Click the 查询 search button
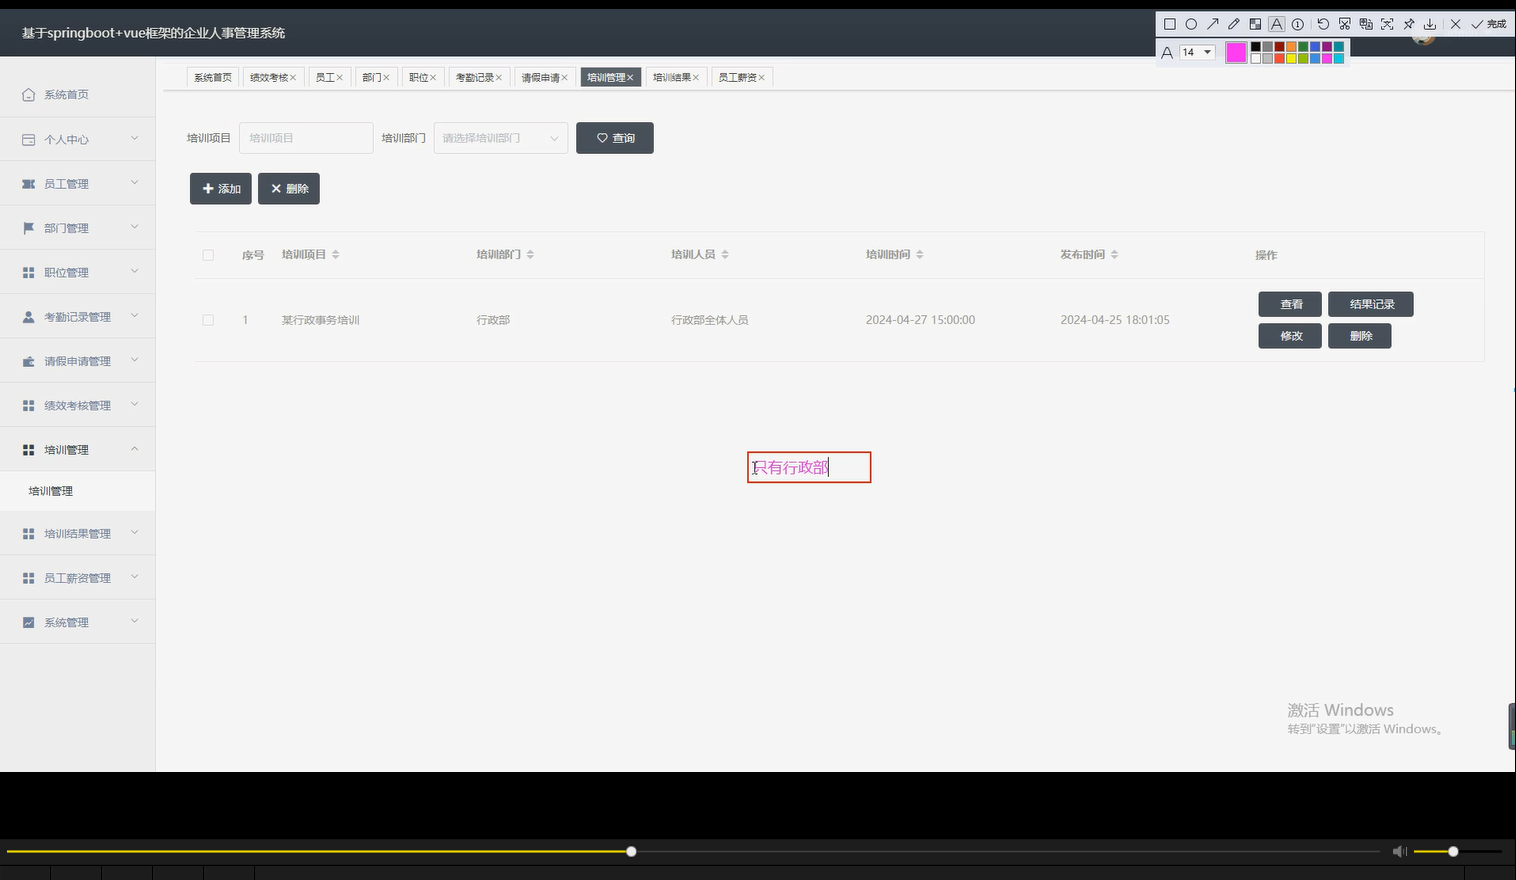This screenshot has width=1516, height=880. pos(614,138)
